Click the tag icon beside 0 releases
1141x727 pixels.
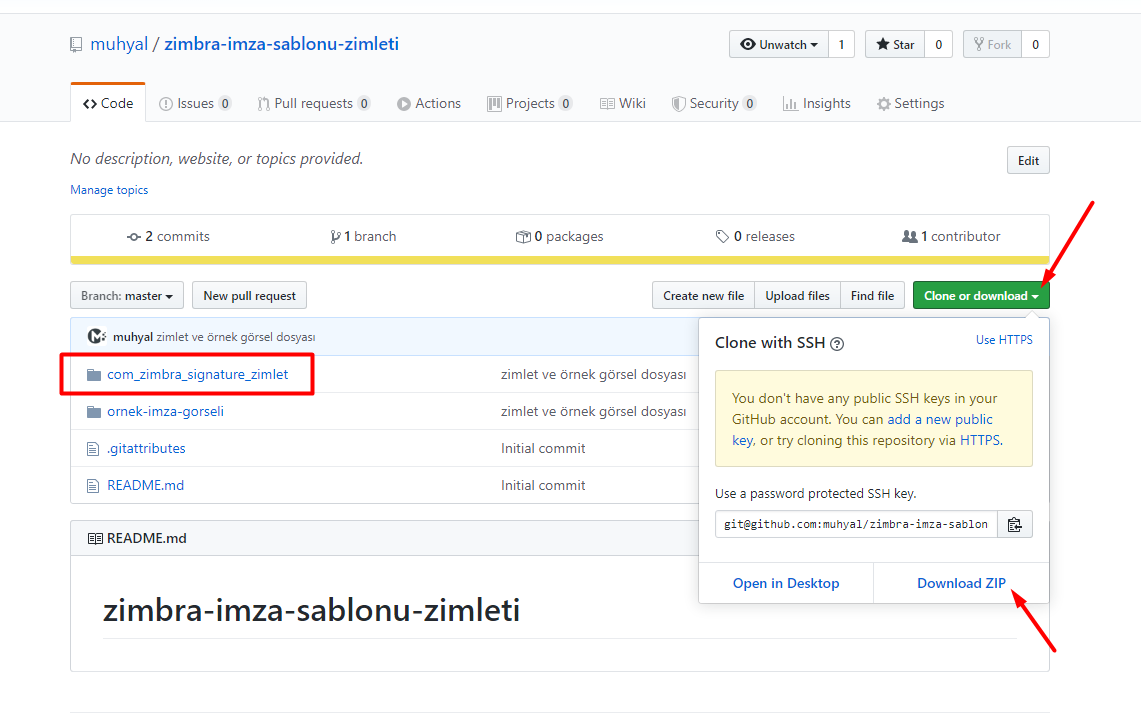click(722, 237)
